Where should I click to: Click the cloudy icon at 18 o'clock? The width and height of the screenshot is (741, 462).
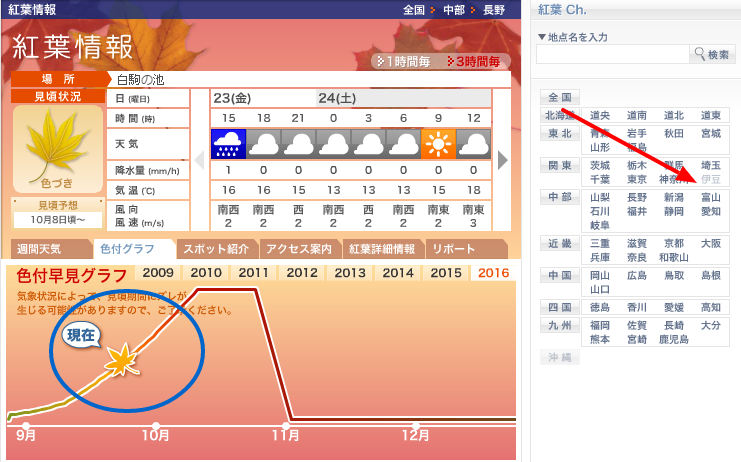263,144
